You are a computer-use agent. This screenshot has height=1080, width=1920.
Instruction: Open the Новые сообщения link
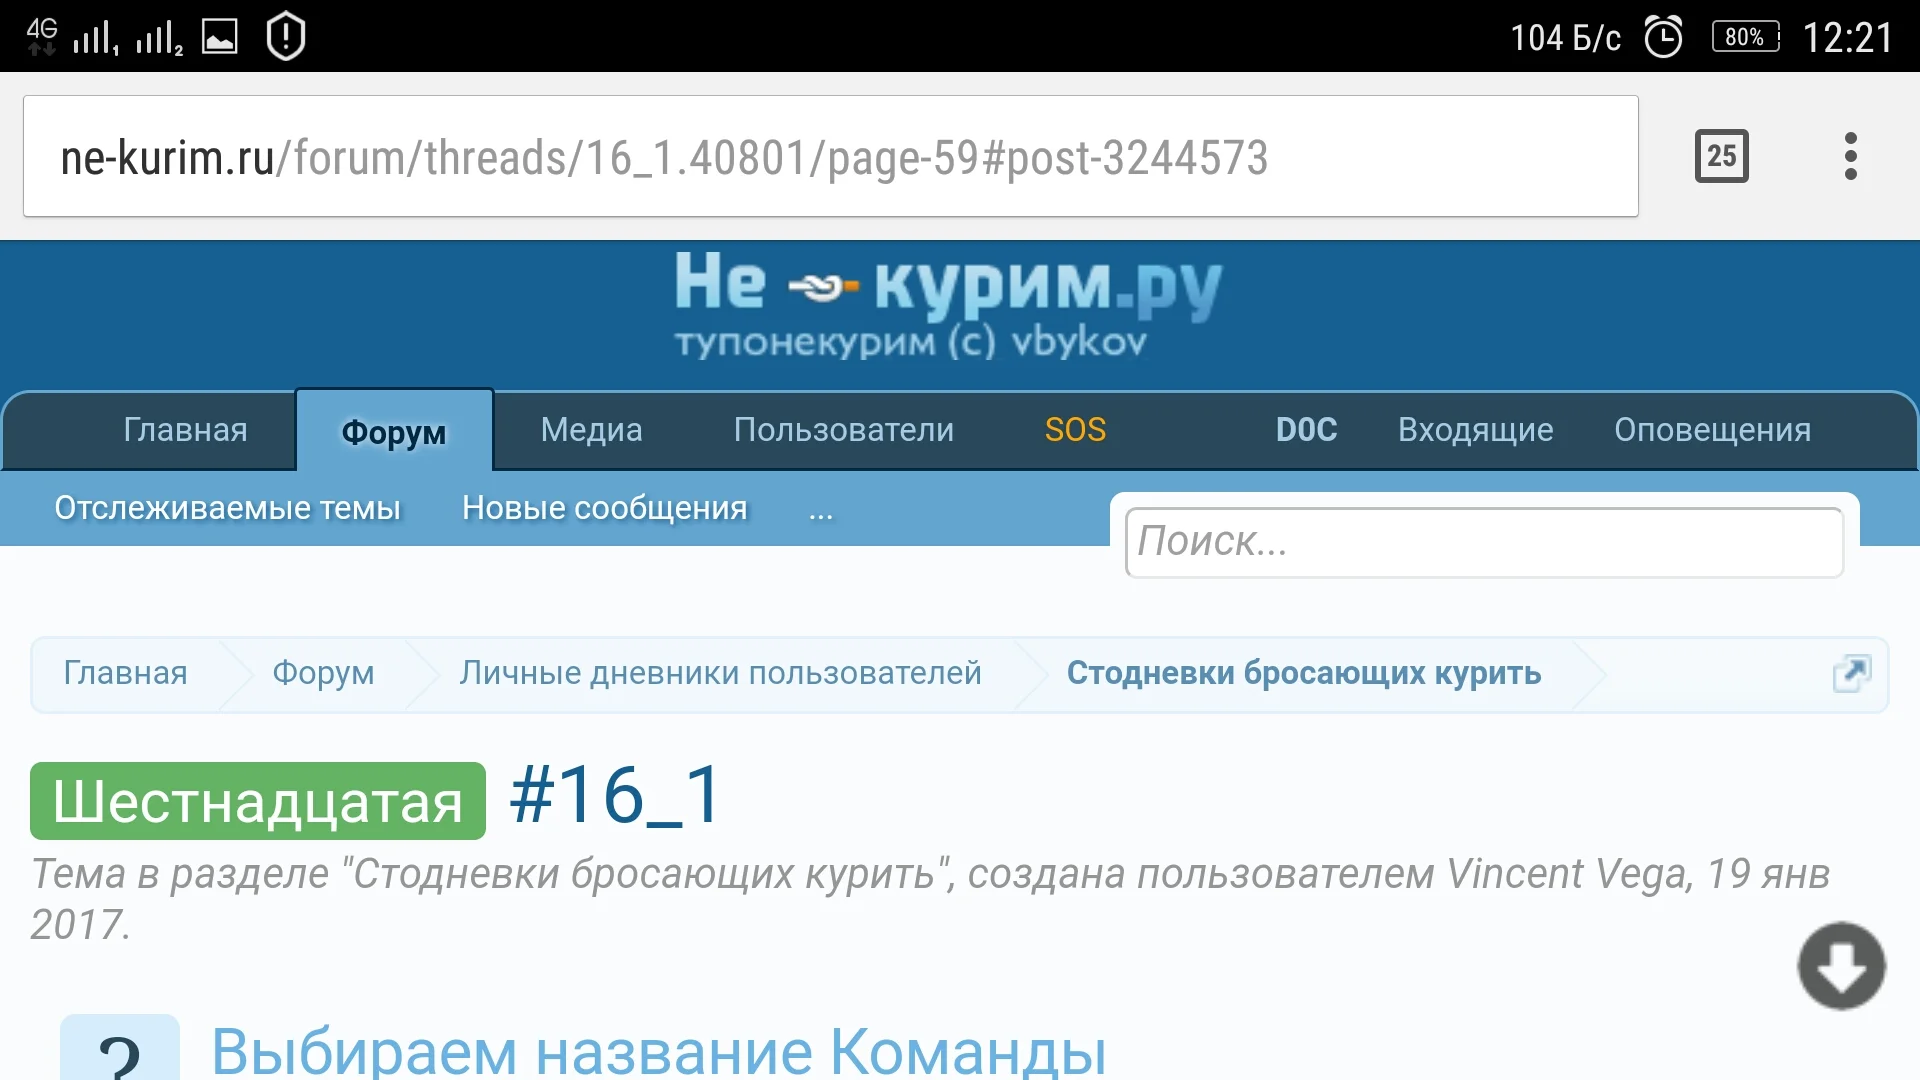pos(602,508)
